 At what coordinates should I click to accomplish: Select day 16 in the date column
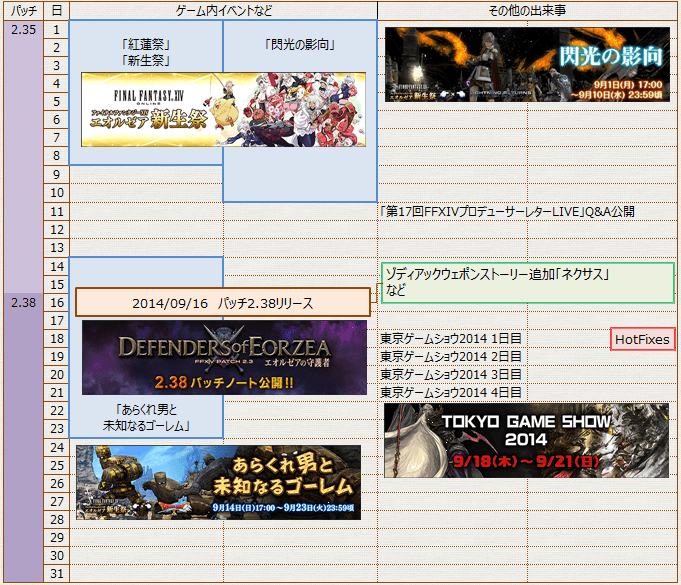tap(56, 302)
